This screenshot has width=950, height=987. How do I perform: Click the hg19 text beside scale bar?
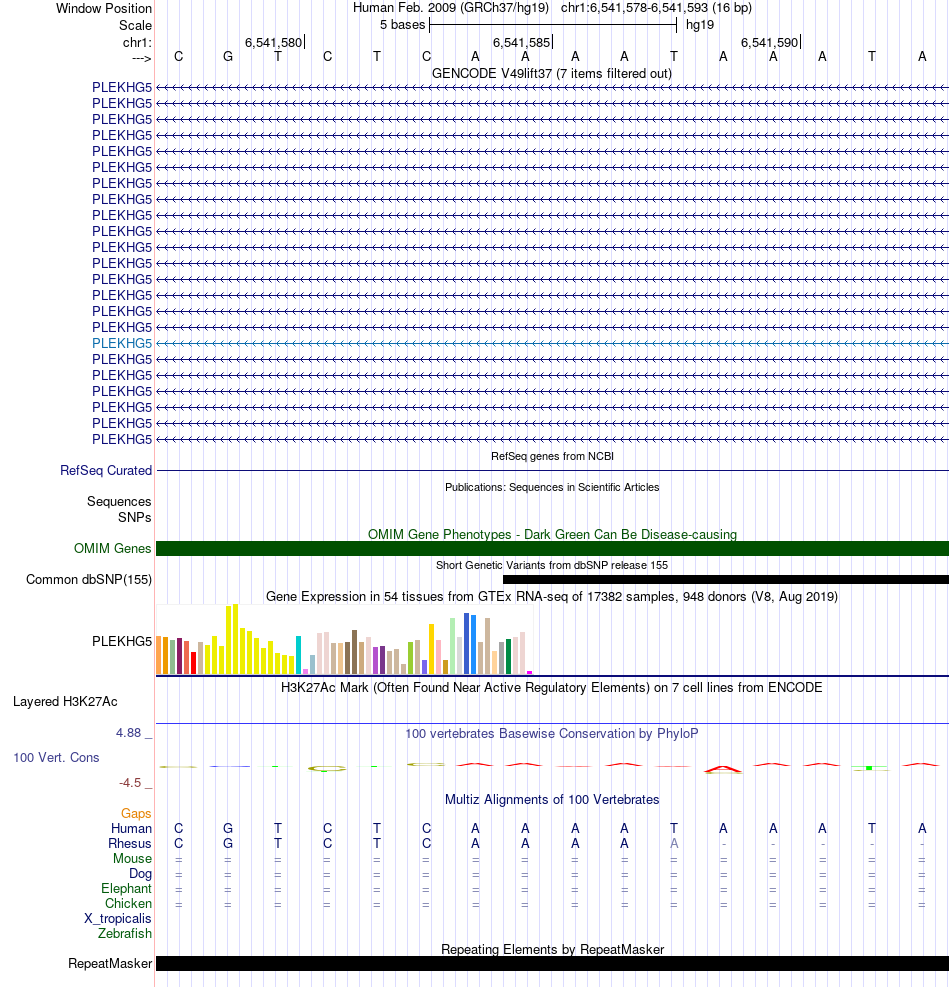(700, 25)
